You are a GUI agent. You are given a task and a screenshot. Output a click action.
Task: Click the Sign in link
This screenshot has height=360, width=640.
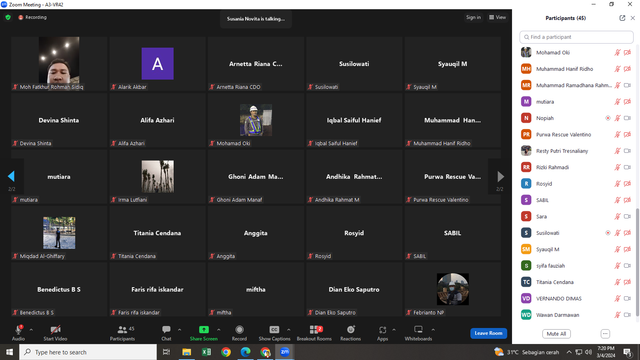tap(473, 17)
